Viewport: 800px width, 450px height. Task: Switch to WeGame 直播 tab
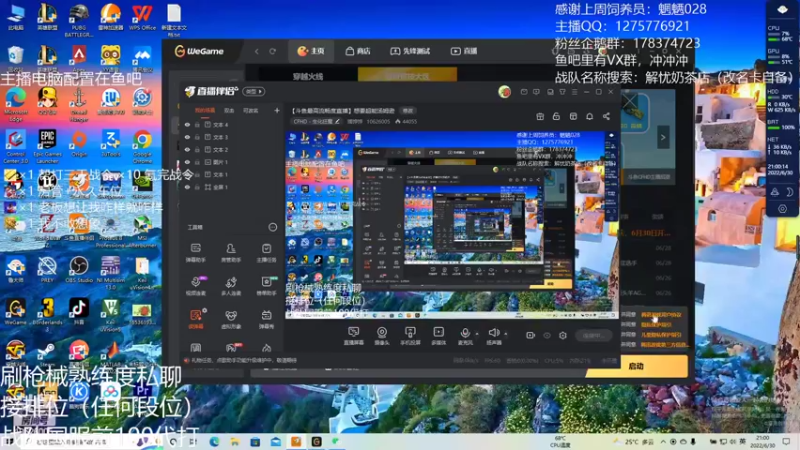coord(464,51)
